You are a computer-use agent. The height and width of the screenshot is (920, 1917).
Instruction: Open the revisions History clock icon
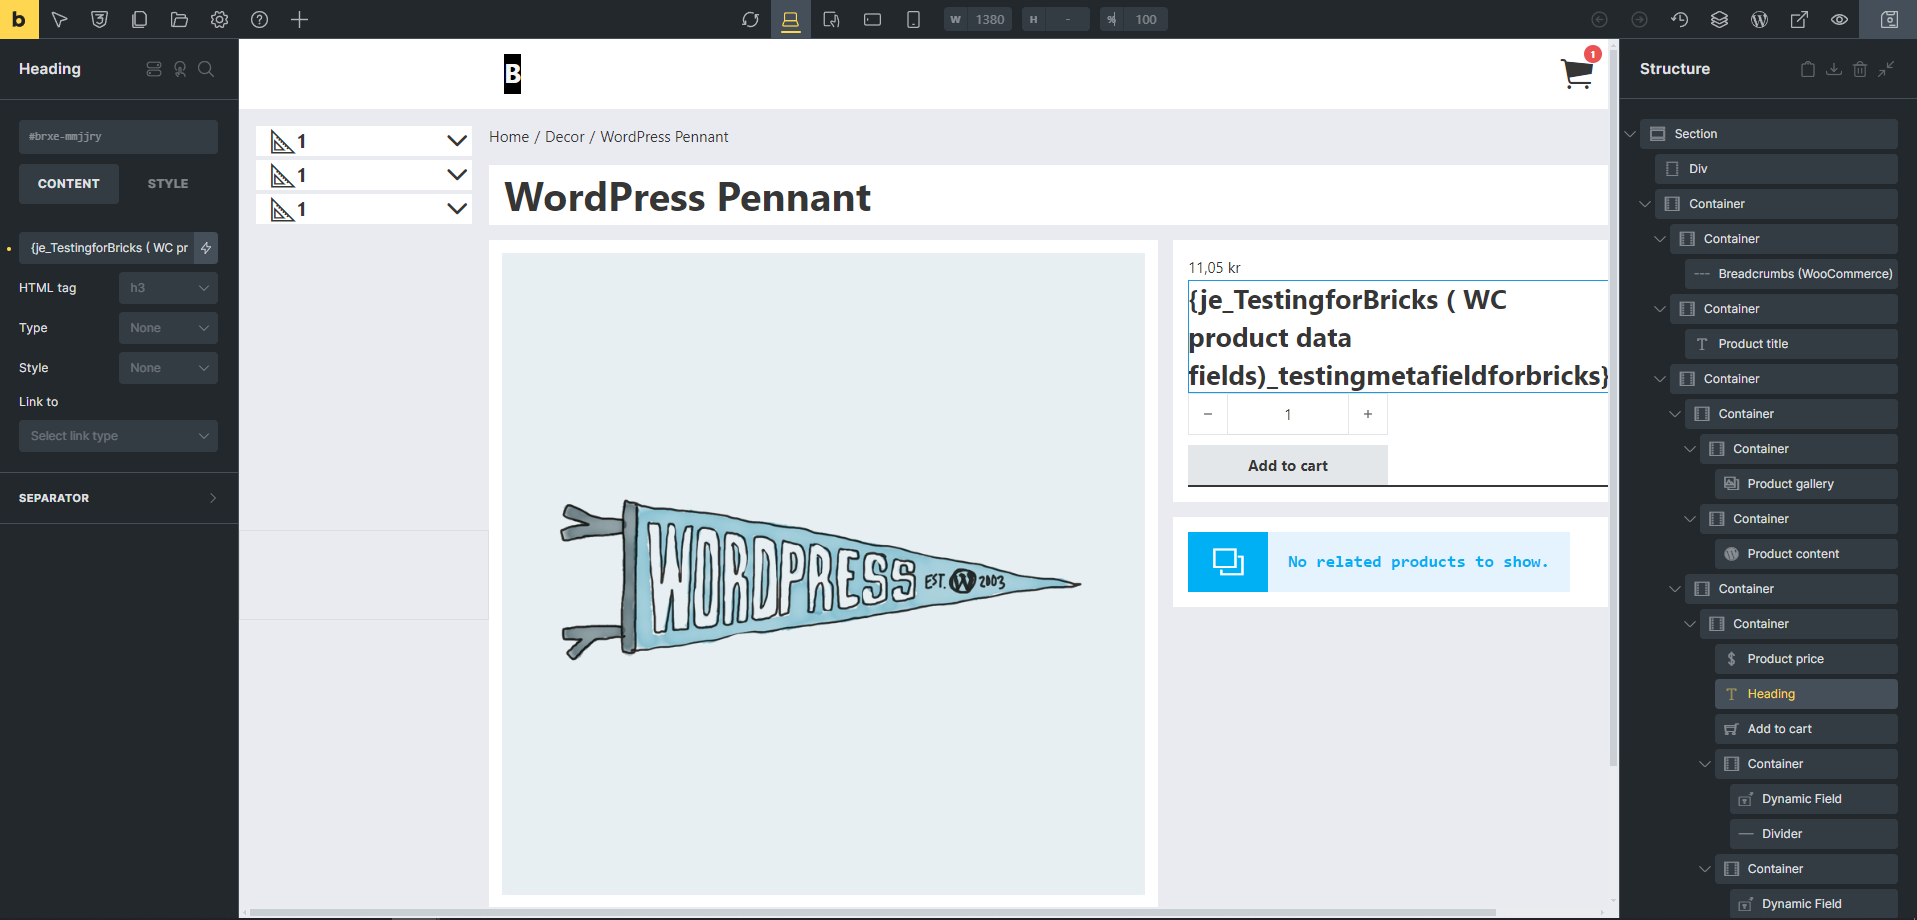click(1679, 19)
